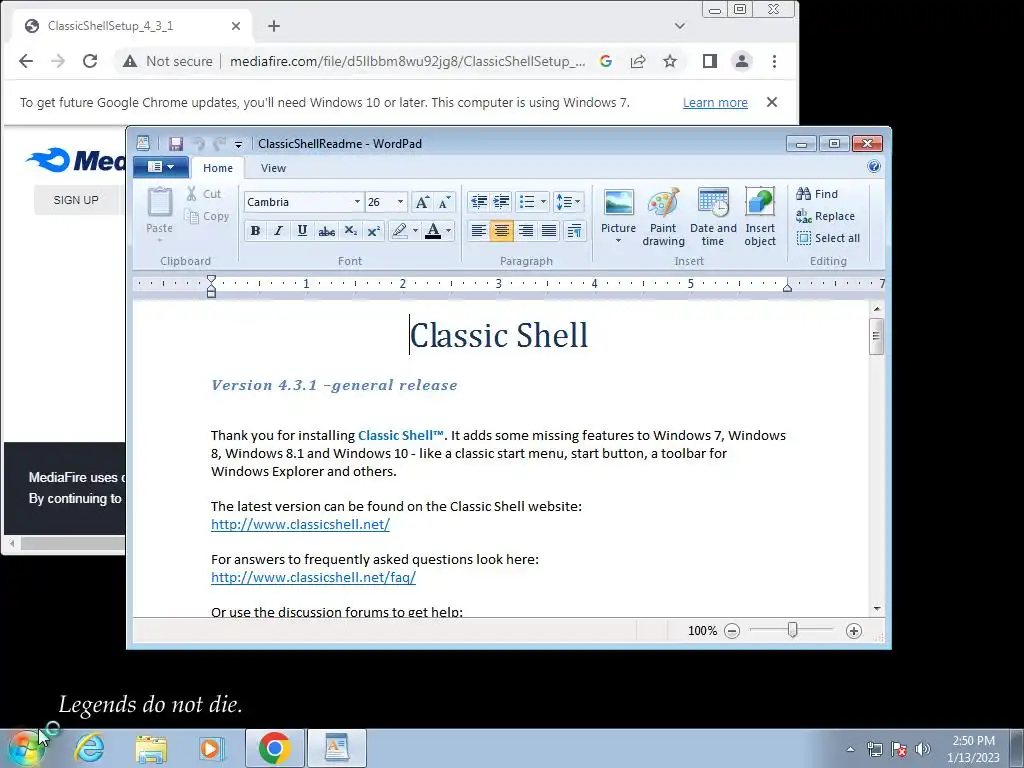Click Cut in the Clipboard group
This screenshot has height=768, width=1024.
pos(204,194)
